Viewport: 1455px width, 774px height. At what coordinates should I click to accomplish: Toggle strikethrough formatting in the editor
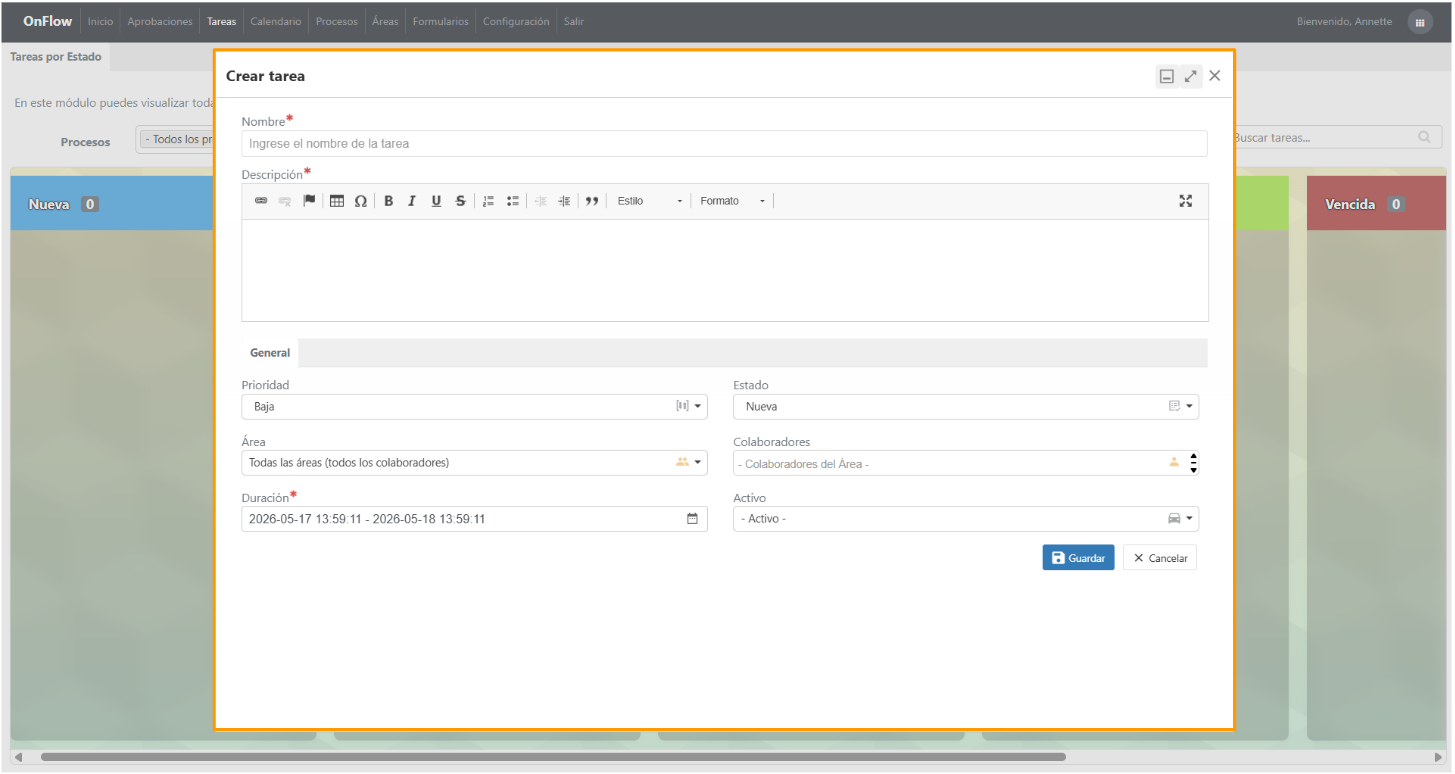click(x=460, y=201)
